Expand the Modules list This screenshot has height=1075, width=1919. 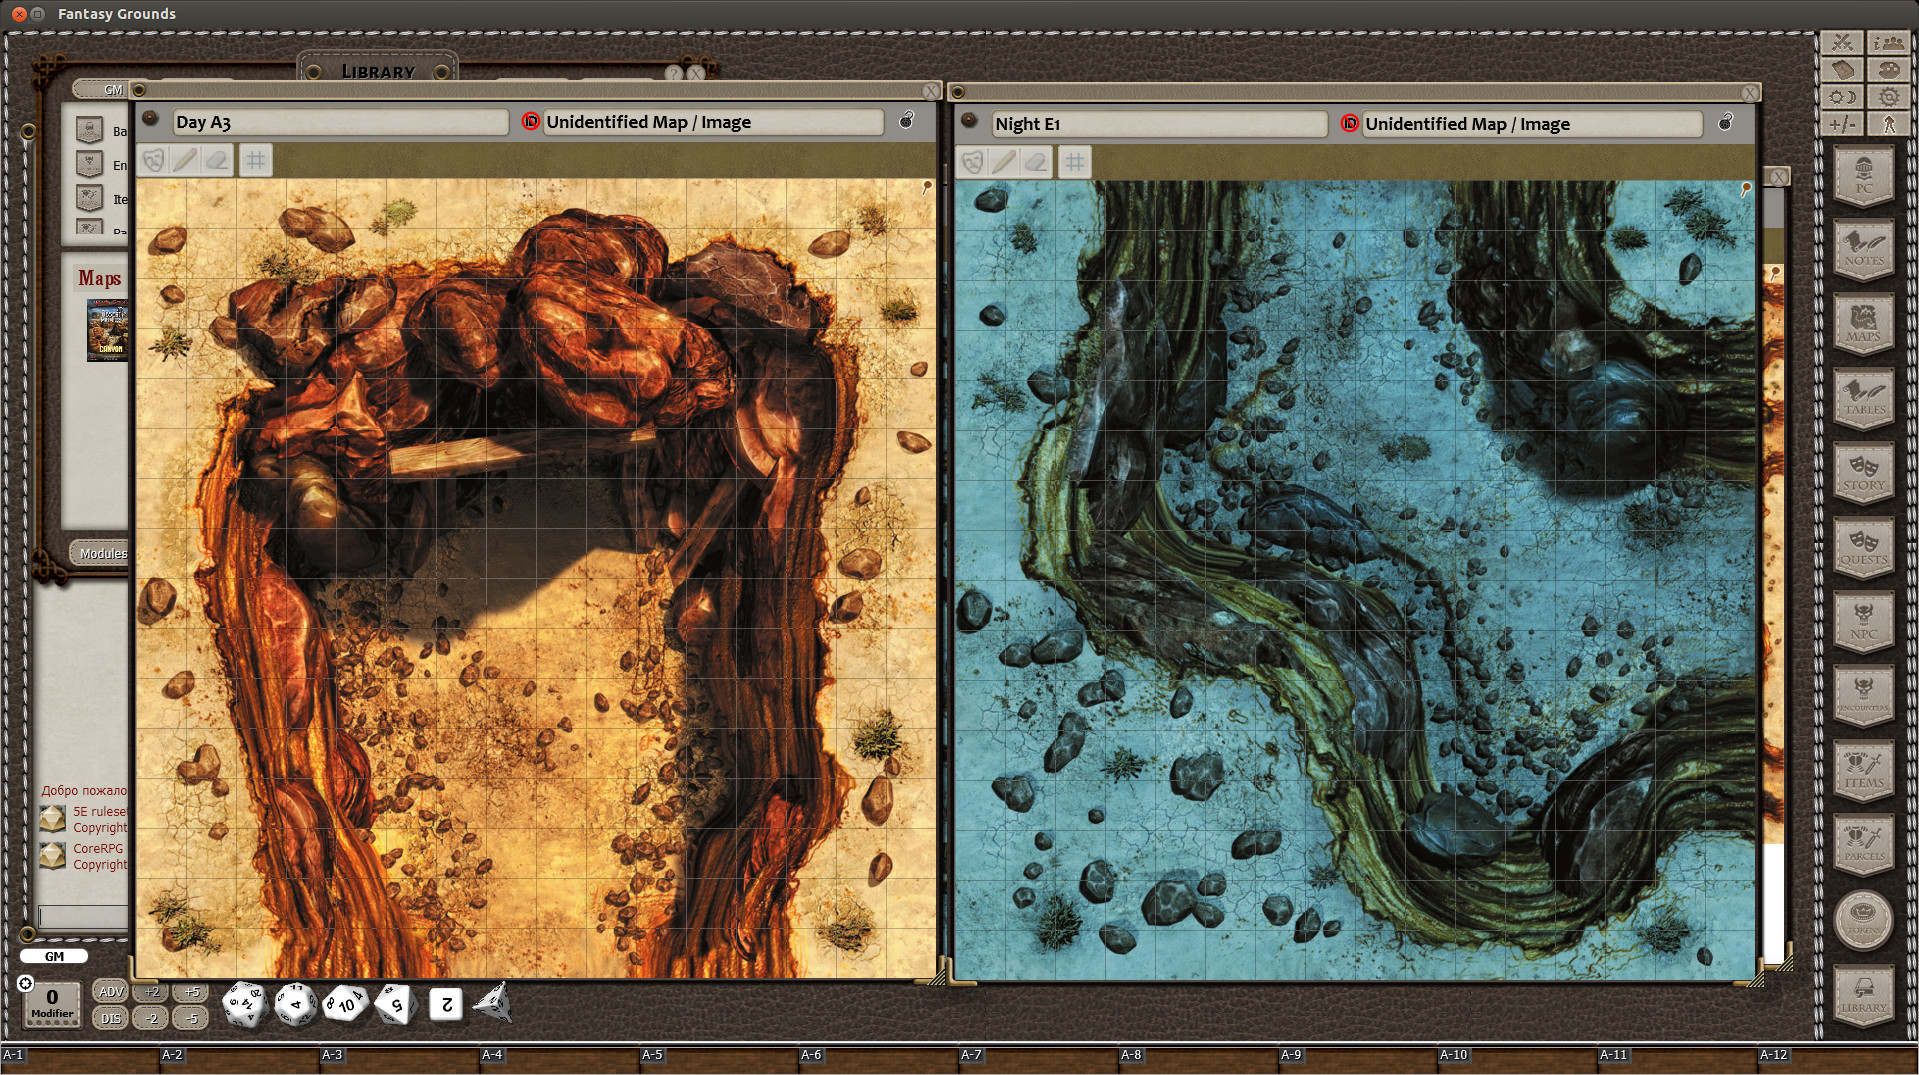pos(98,553)
